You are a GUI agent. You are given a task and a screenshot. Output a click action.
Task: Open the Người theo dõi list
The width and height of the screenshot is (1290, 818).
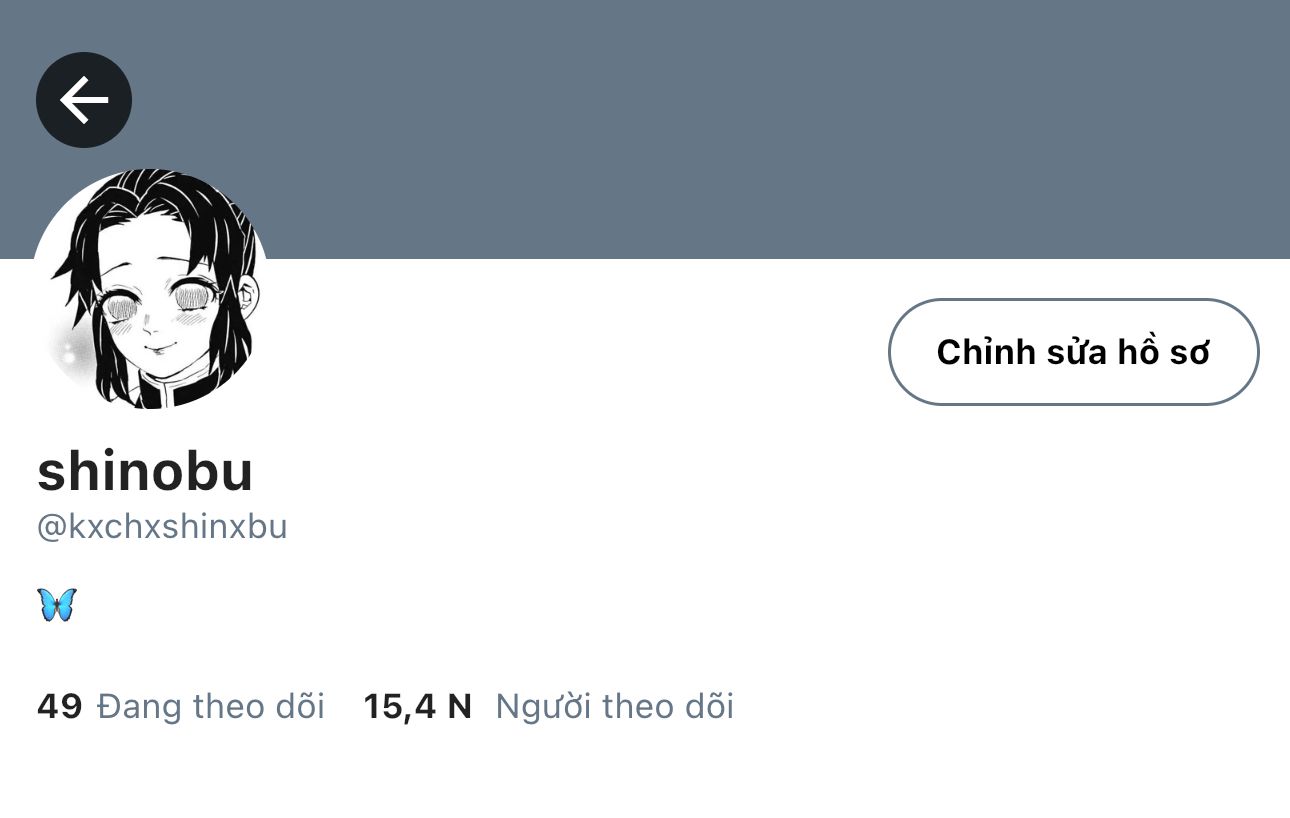coord(615,707)
